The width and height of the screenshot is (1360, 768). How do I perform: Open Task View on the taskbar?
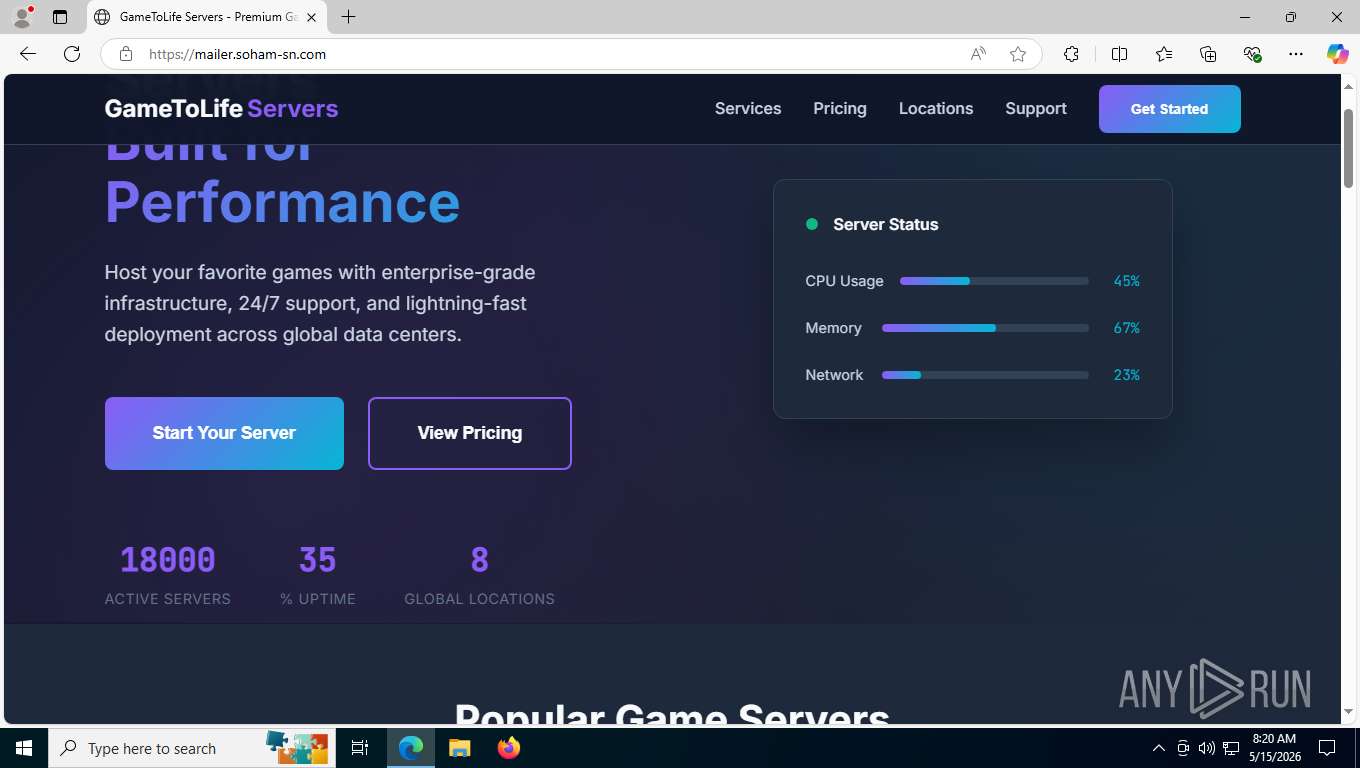[x=360, y=748]
